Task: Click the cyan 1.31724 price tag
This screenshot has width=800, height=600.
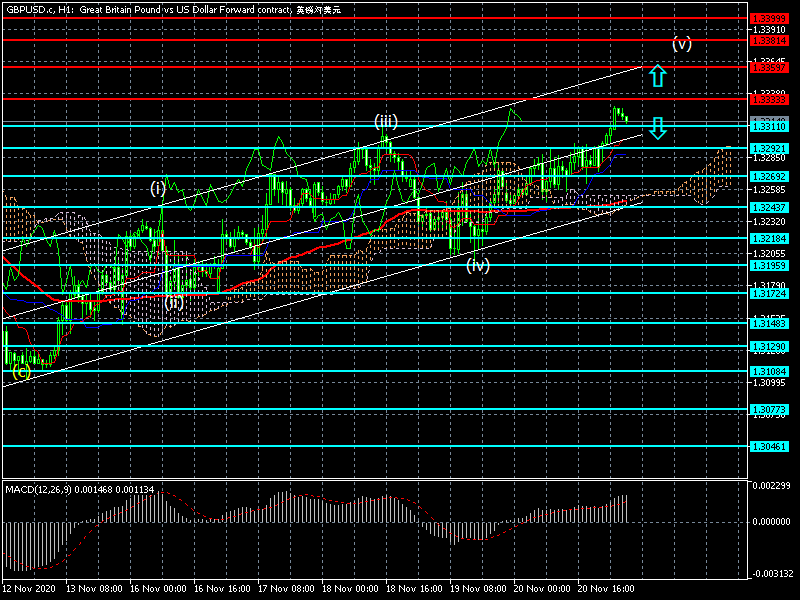Action: [769, 293]
